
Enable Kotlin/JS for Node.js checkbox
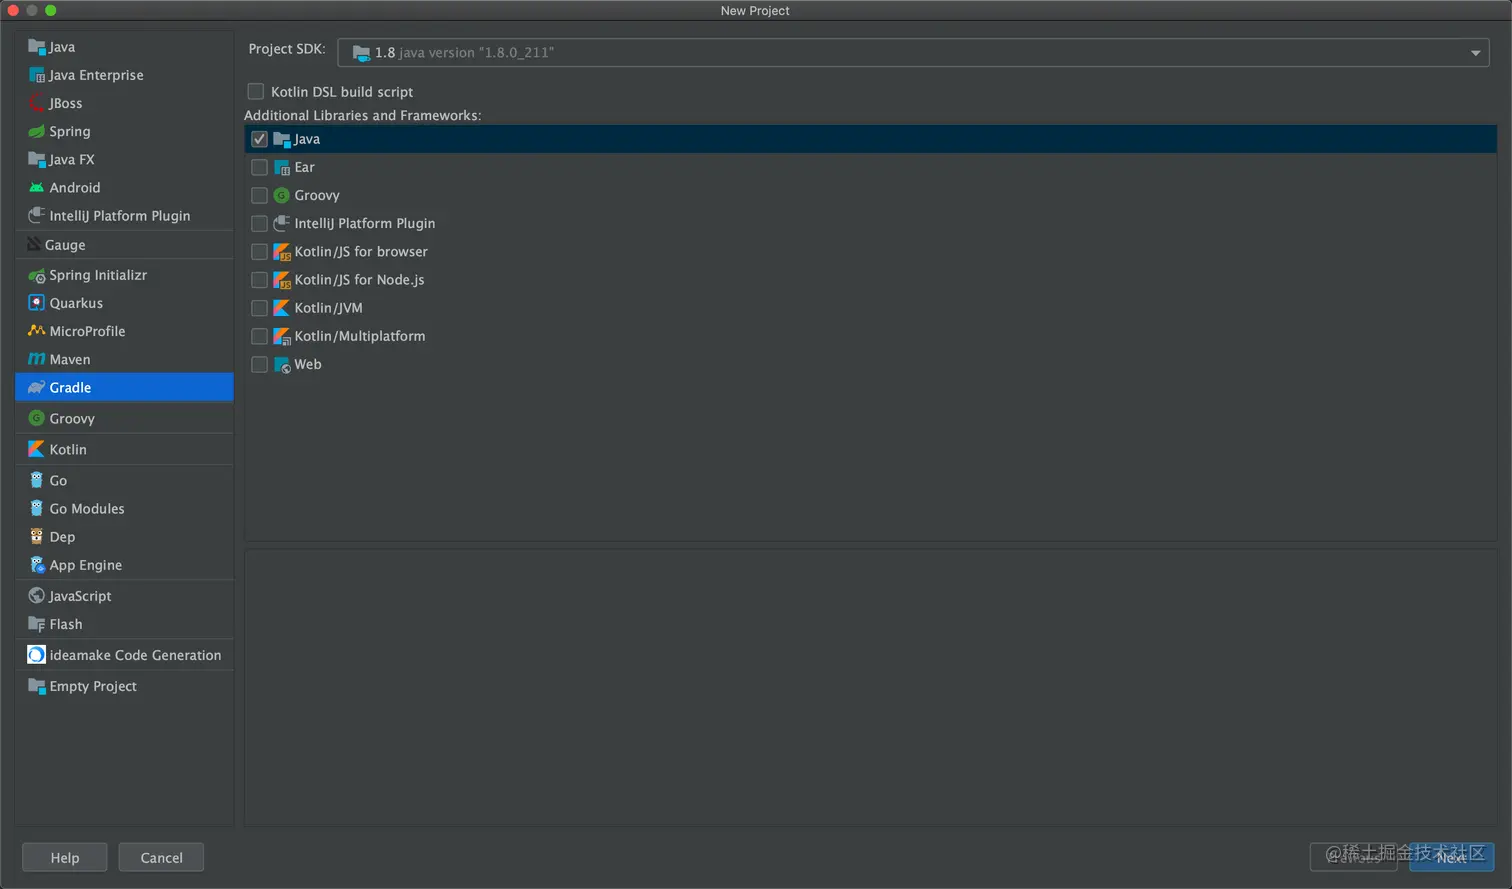tap(260, 280)
